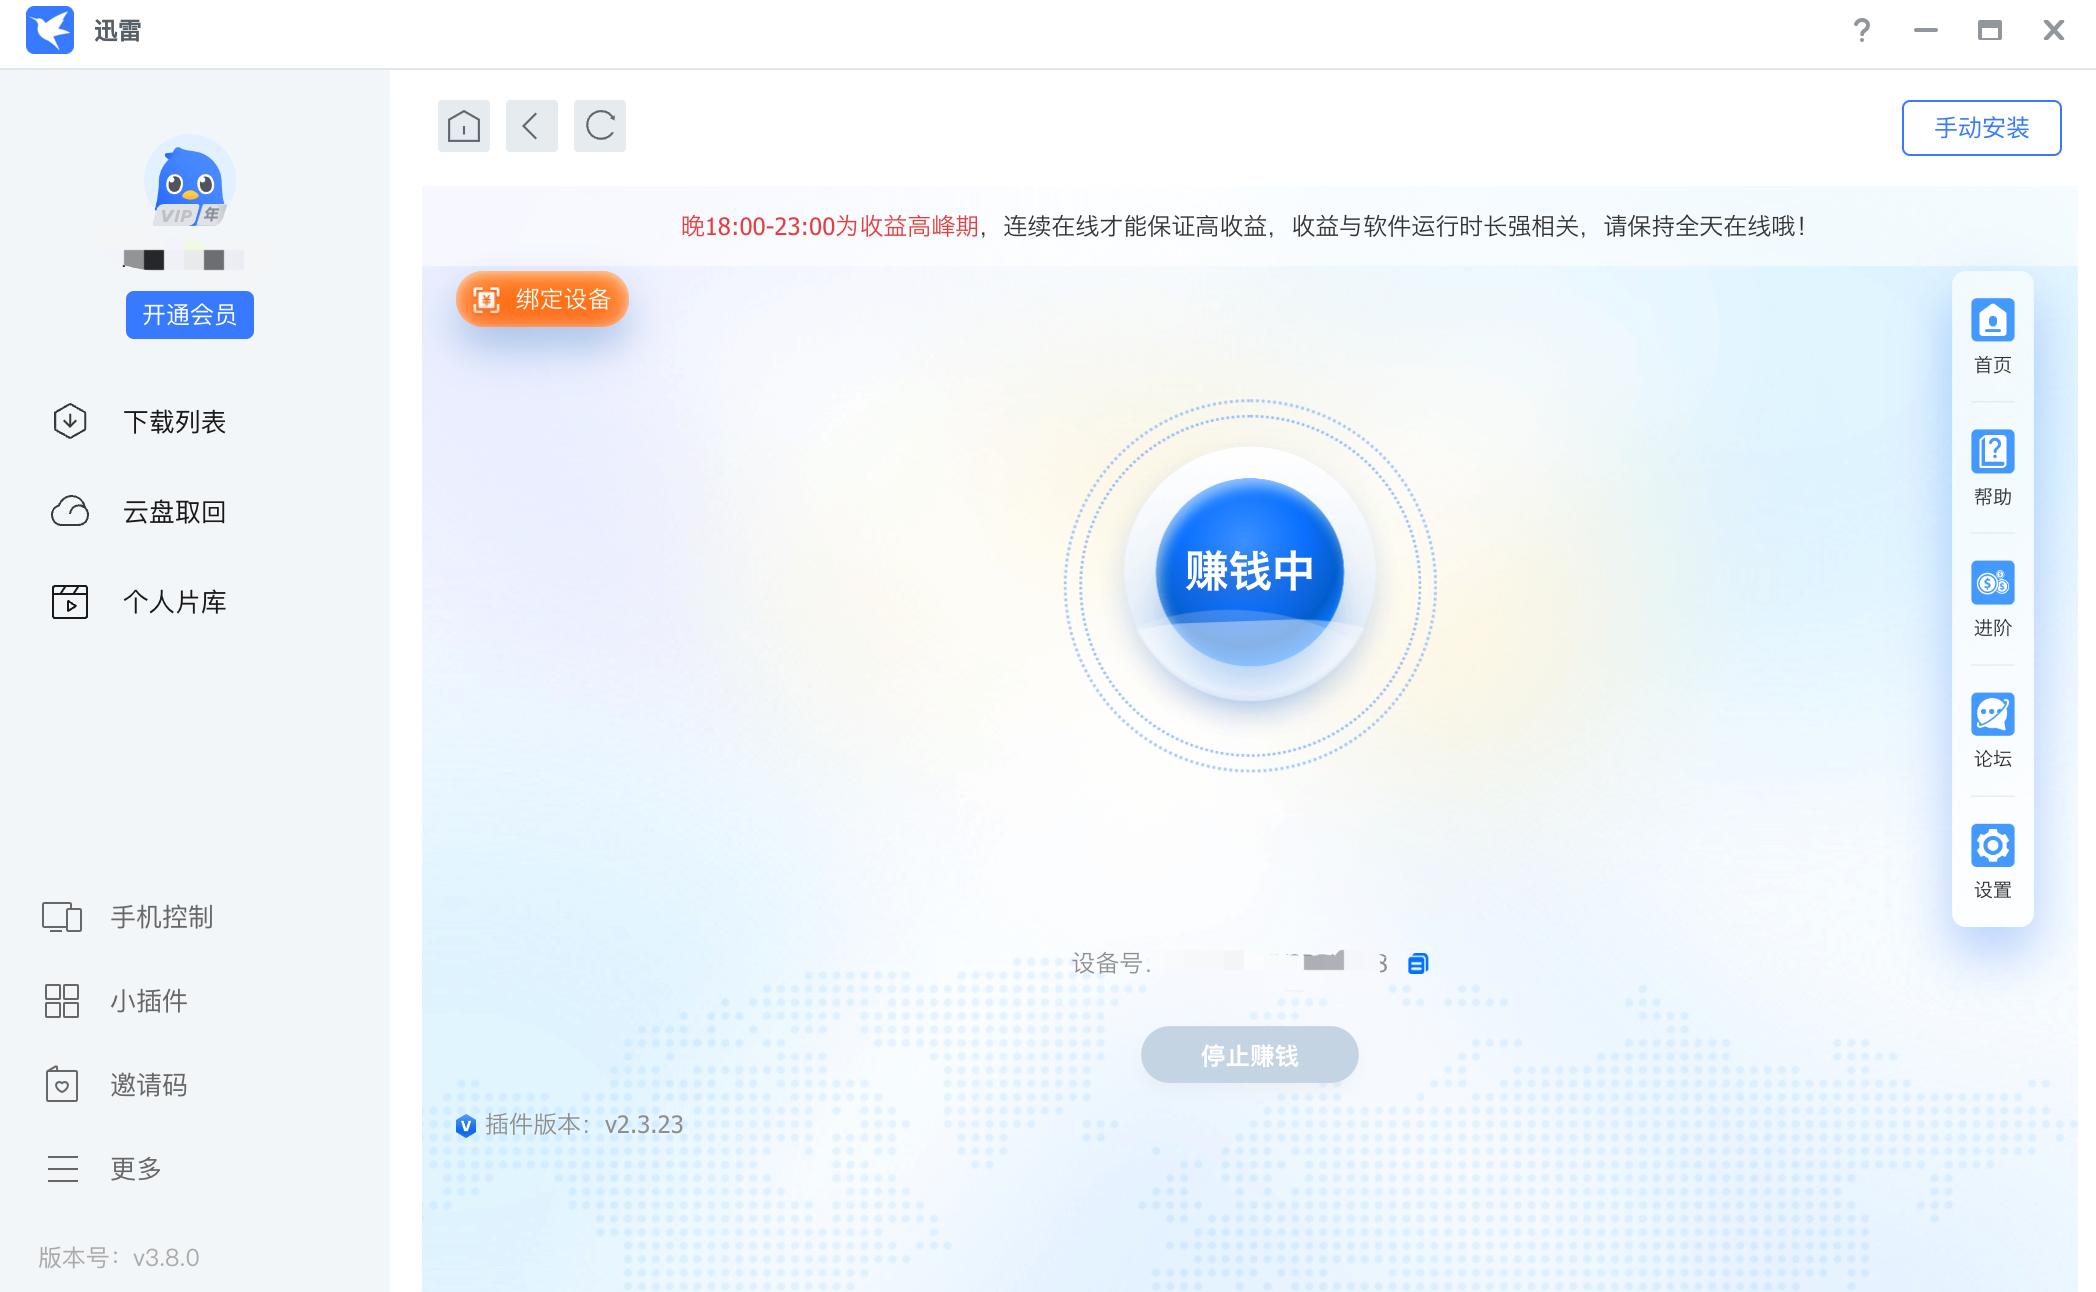Viewport: 2096px width, 1292px height.
Task: Click 开通会员 to open membership
Action: tap(190, 314)
